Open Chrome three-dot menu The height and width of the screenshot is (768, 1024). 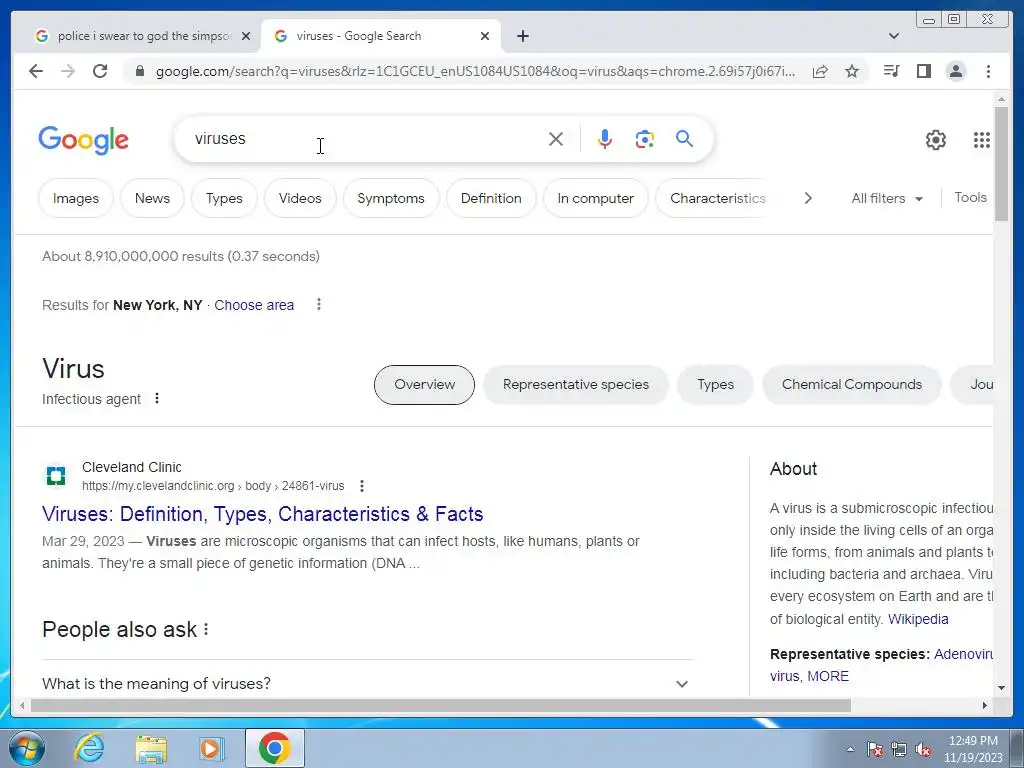pos(988,71)
